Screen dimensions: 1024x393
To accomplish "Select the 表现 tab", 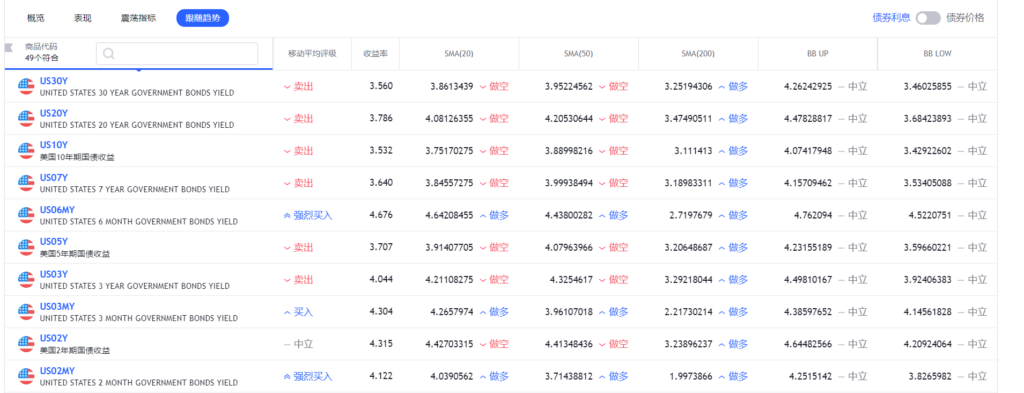I will pos(82,18).
